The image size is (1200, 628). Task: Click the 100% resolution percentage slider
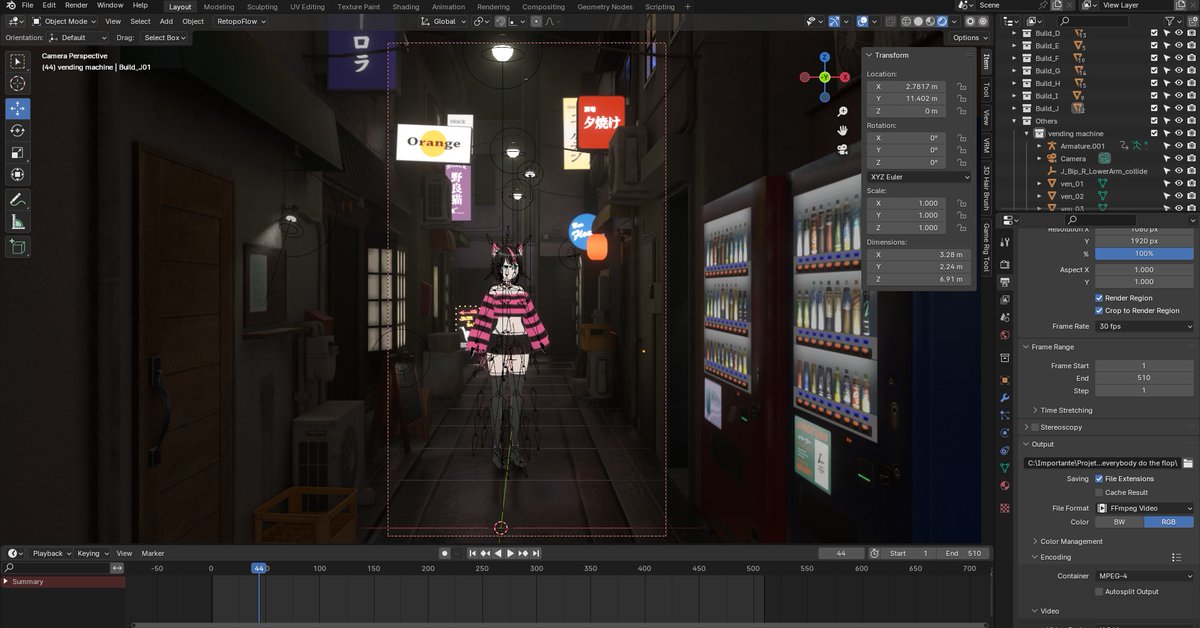[x=1143, y=254]
